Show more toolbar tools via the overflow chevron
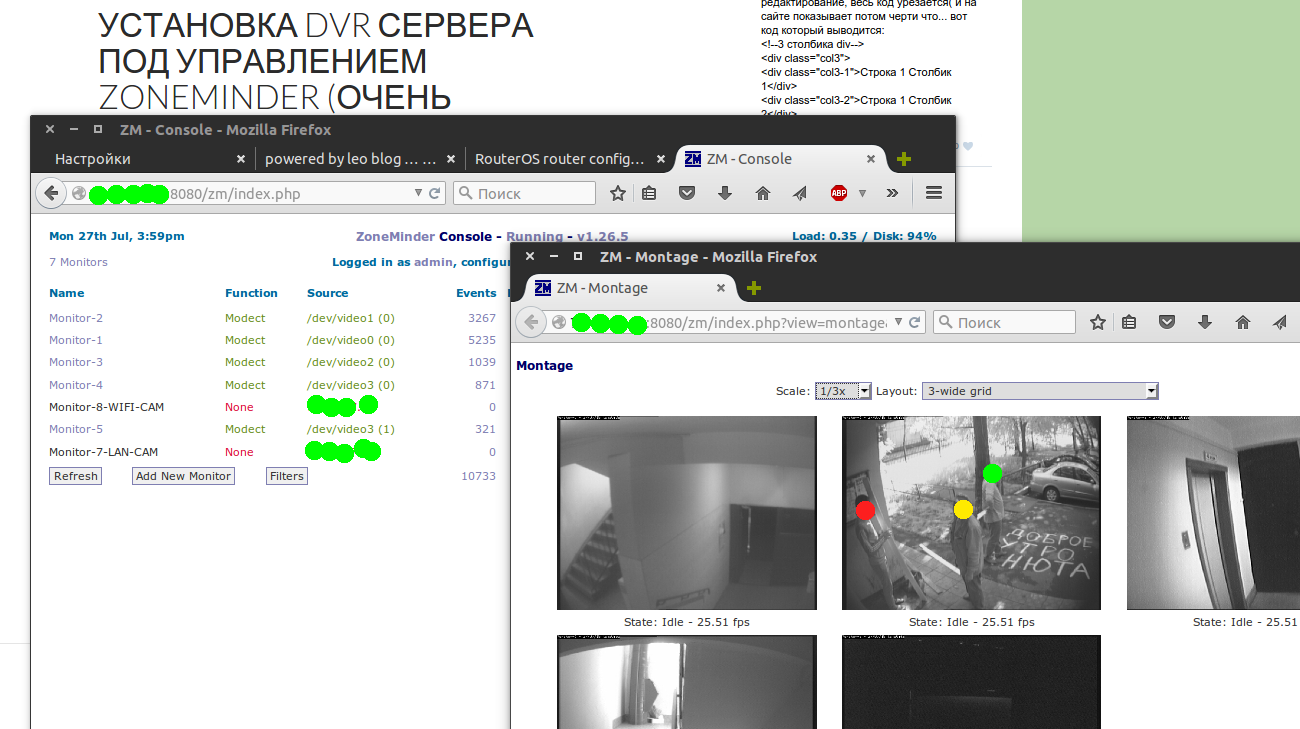1300x729 pixels. [x=892, y=193]
